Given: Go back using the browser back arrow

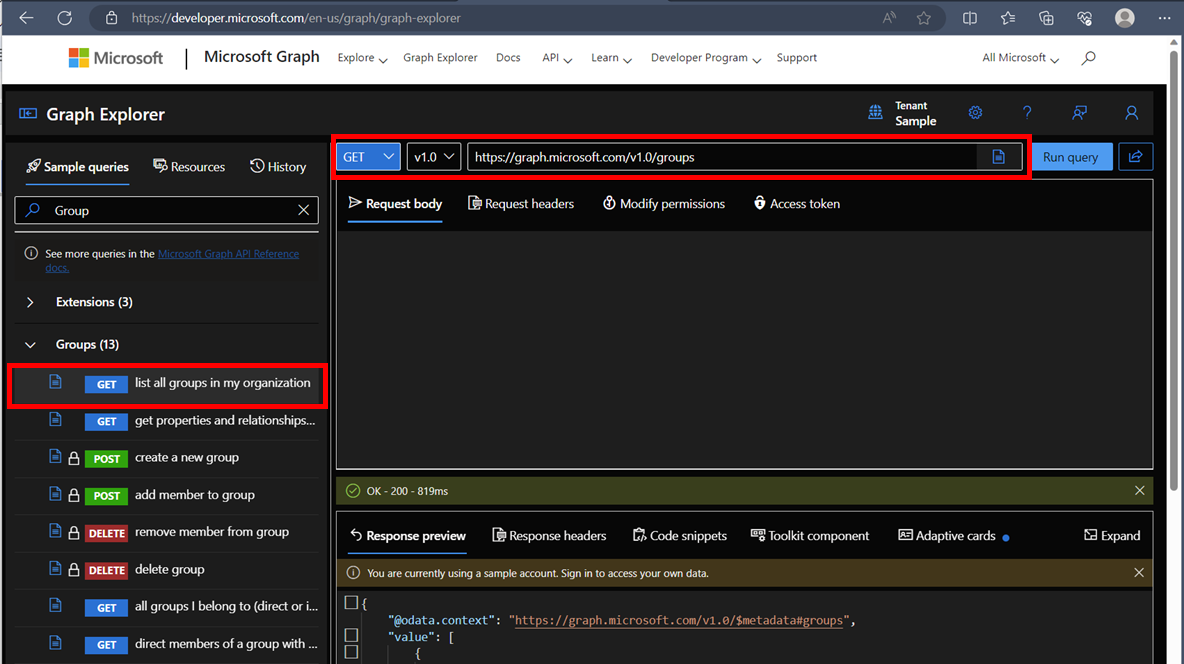Looking at the screenshot, I should click(26, 18).
